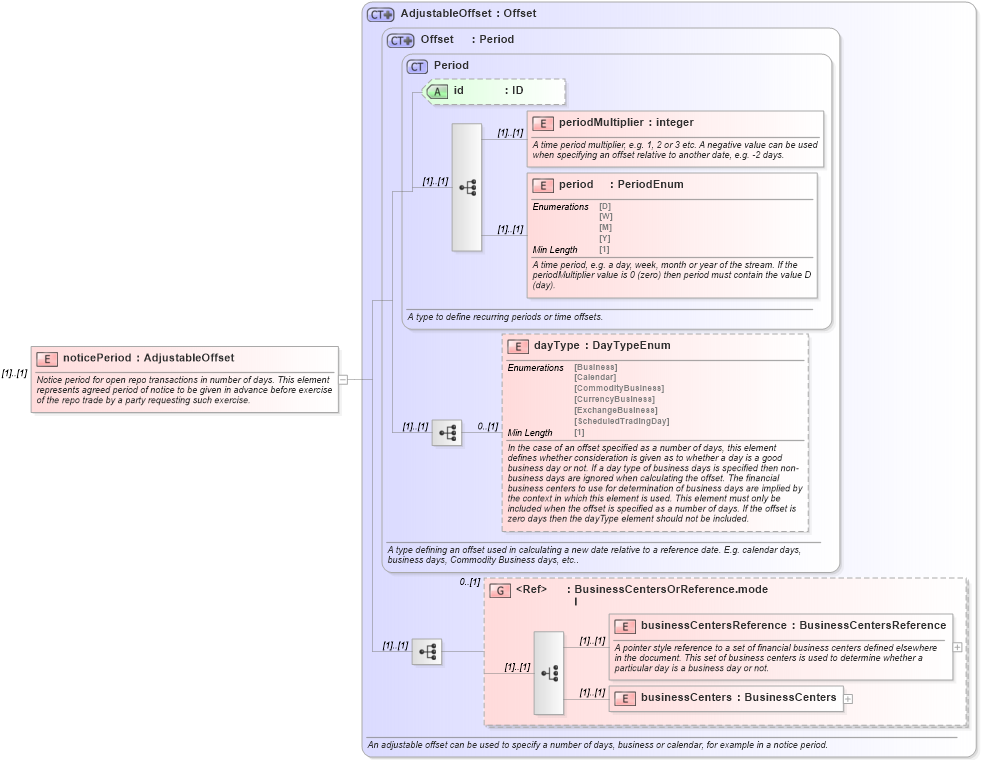Select the sequence compositor inside Period type
Viewport: 981px width, 760px height.
pyautogui.click(x=467, y=187)
